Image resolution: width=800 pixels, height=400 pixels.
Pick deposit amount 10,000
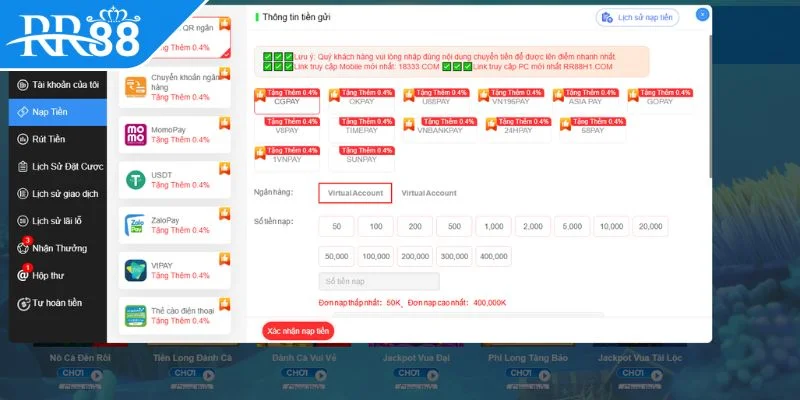pyautogui.click(x=611, y=227)
